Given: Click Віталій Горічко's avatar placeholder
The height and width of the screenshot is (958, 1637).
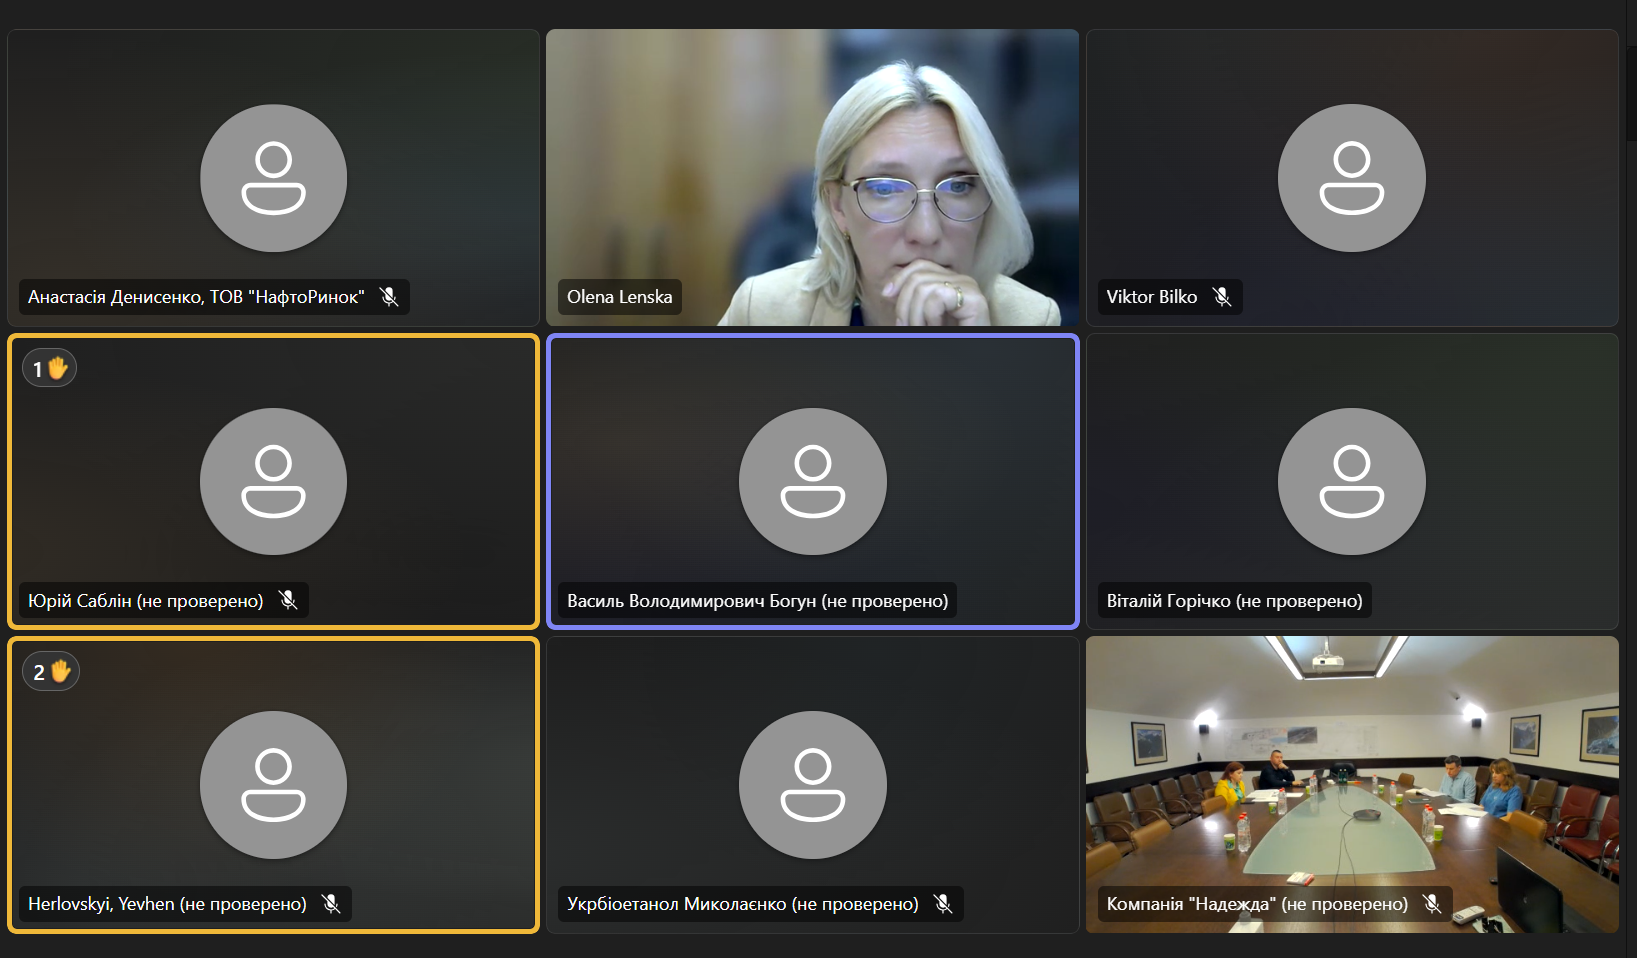Looking at the screenshot, I should coord(1351,481).
